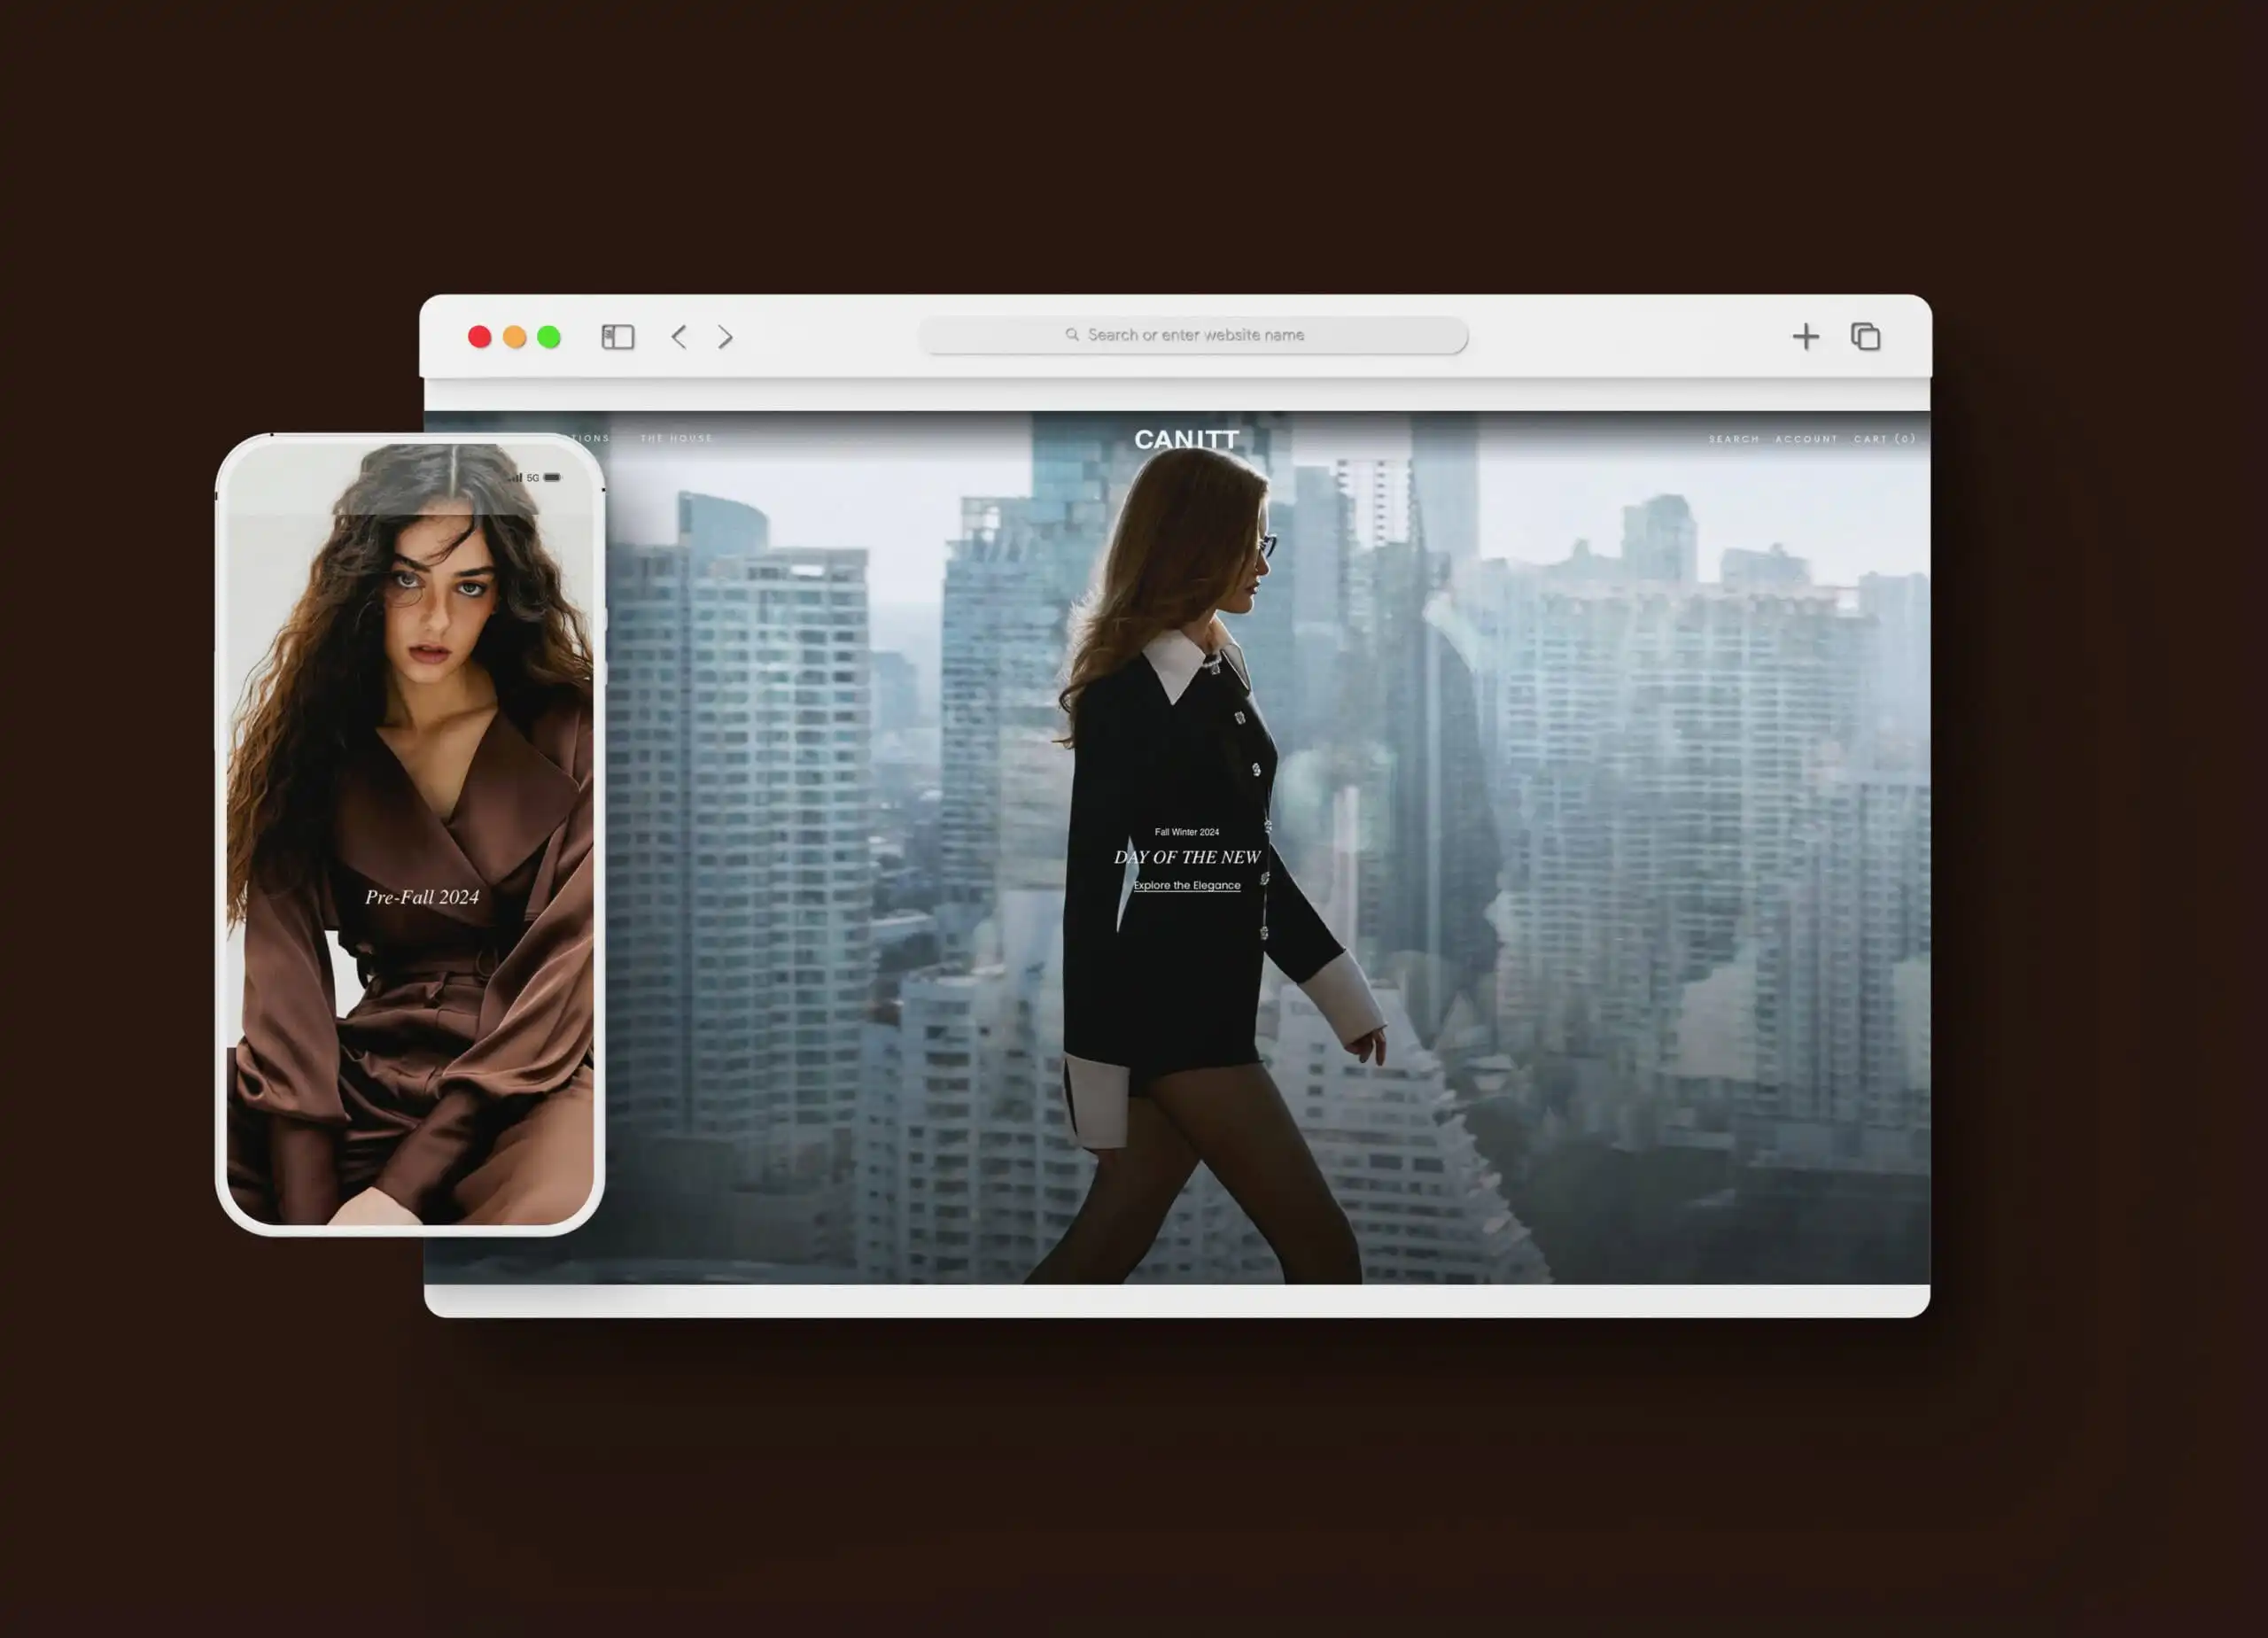
Task: Tap the 5G signal indicator on phone
Action: point(532,478)
